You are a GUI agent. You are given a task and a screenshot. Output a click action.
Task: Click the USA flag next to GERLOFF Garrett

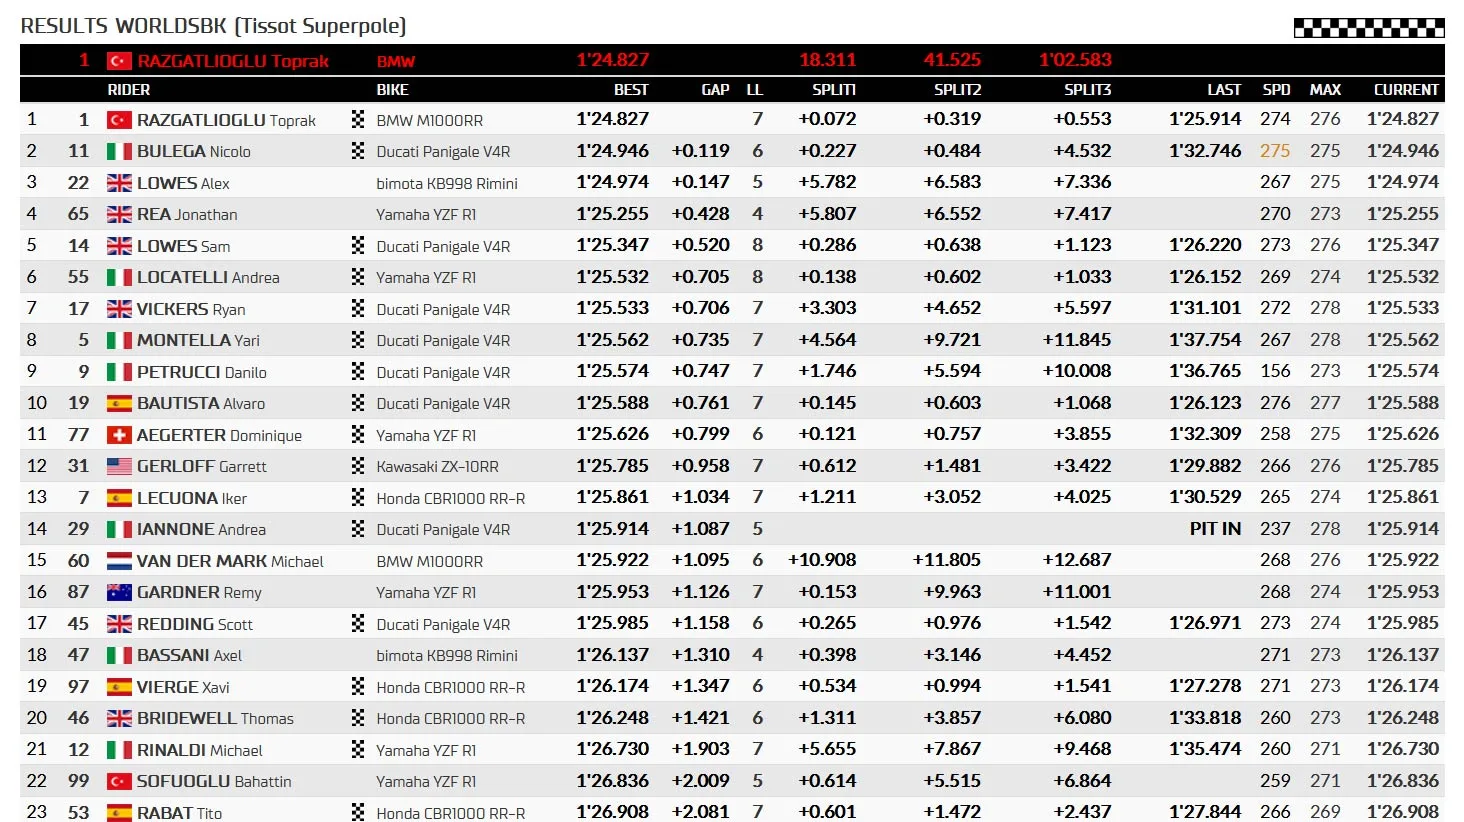point(119,466)
